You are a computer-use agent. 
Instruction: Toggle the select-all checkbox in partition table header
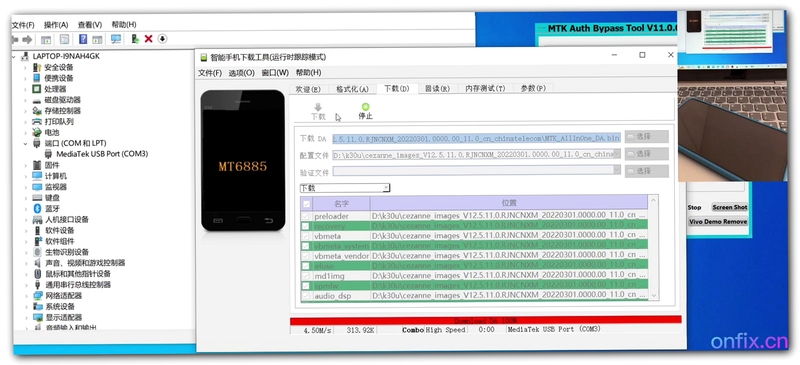pos(307,204)
